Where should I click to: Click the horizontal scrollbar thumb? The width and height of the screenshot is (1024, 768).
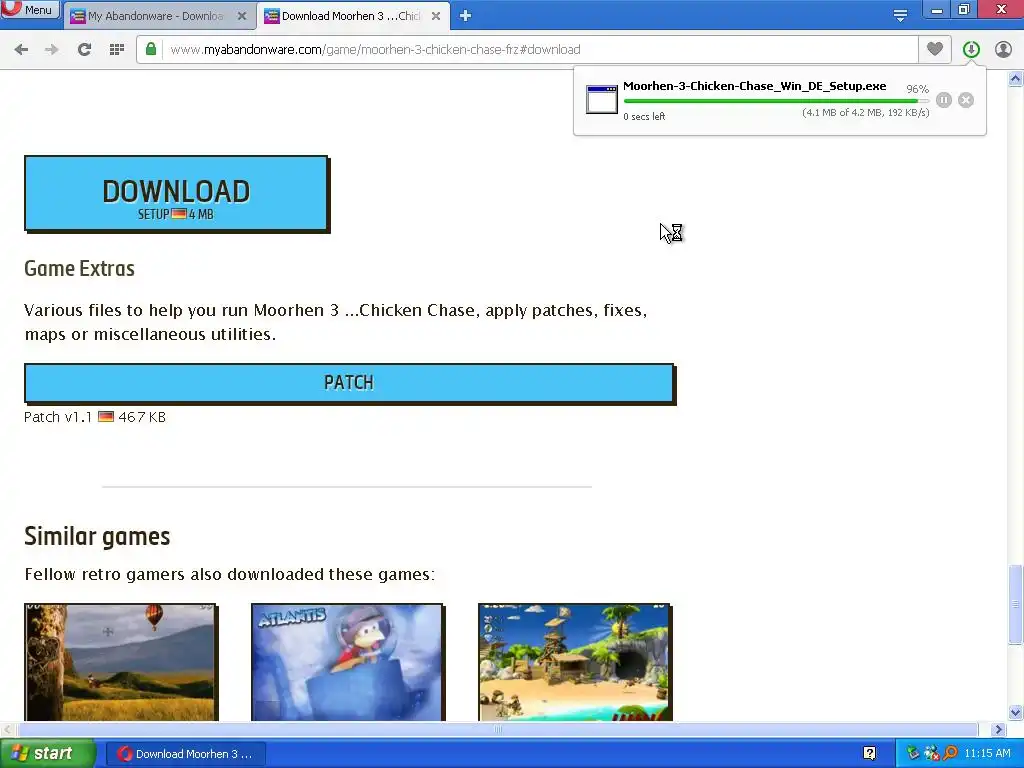click(x=498, y=729)
